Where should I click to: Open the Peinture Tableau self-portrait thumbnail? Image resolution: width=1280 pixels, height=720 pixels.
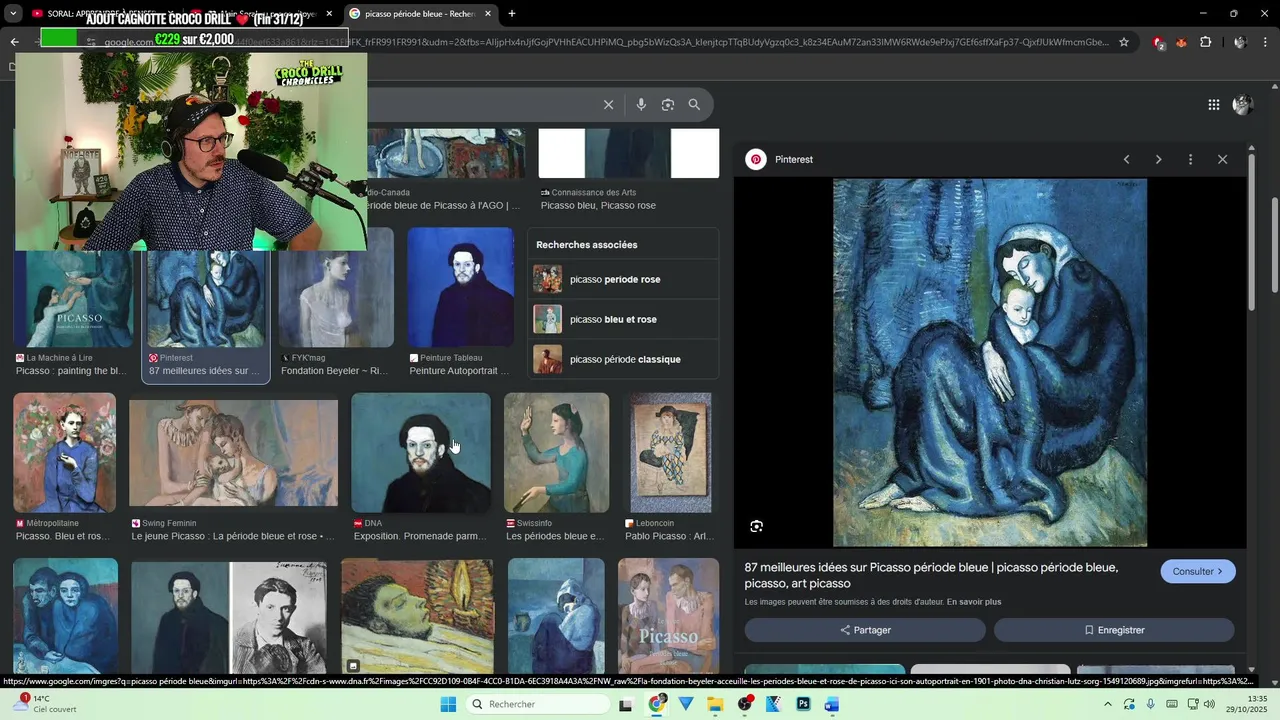(x=460, y=287)
